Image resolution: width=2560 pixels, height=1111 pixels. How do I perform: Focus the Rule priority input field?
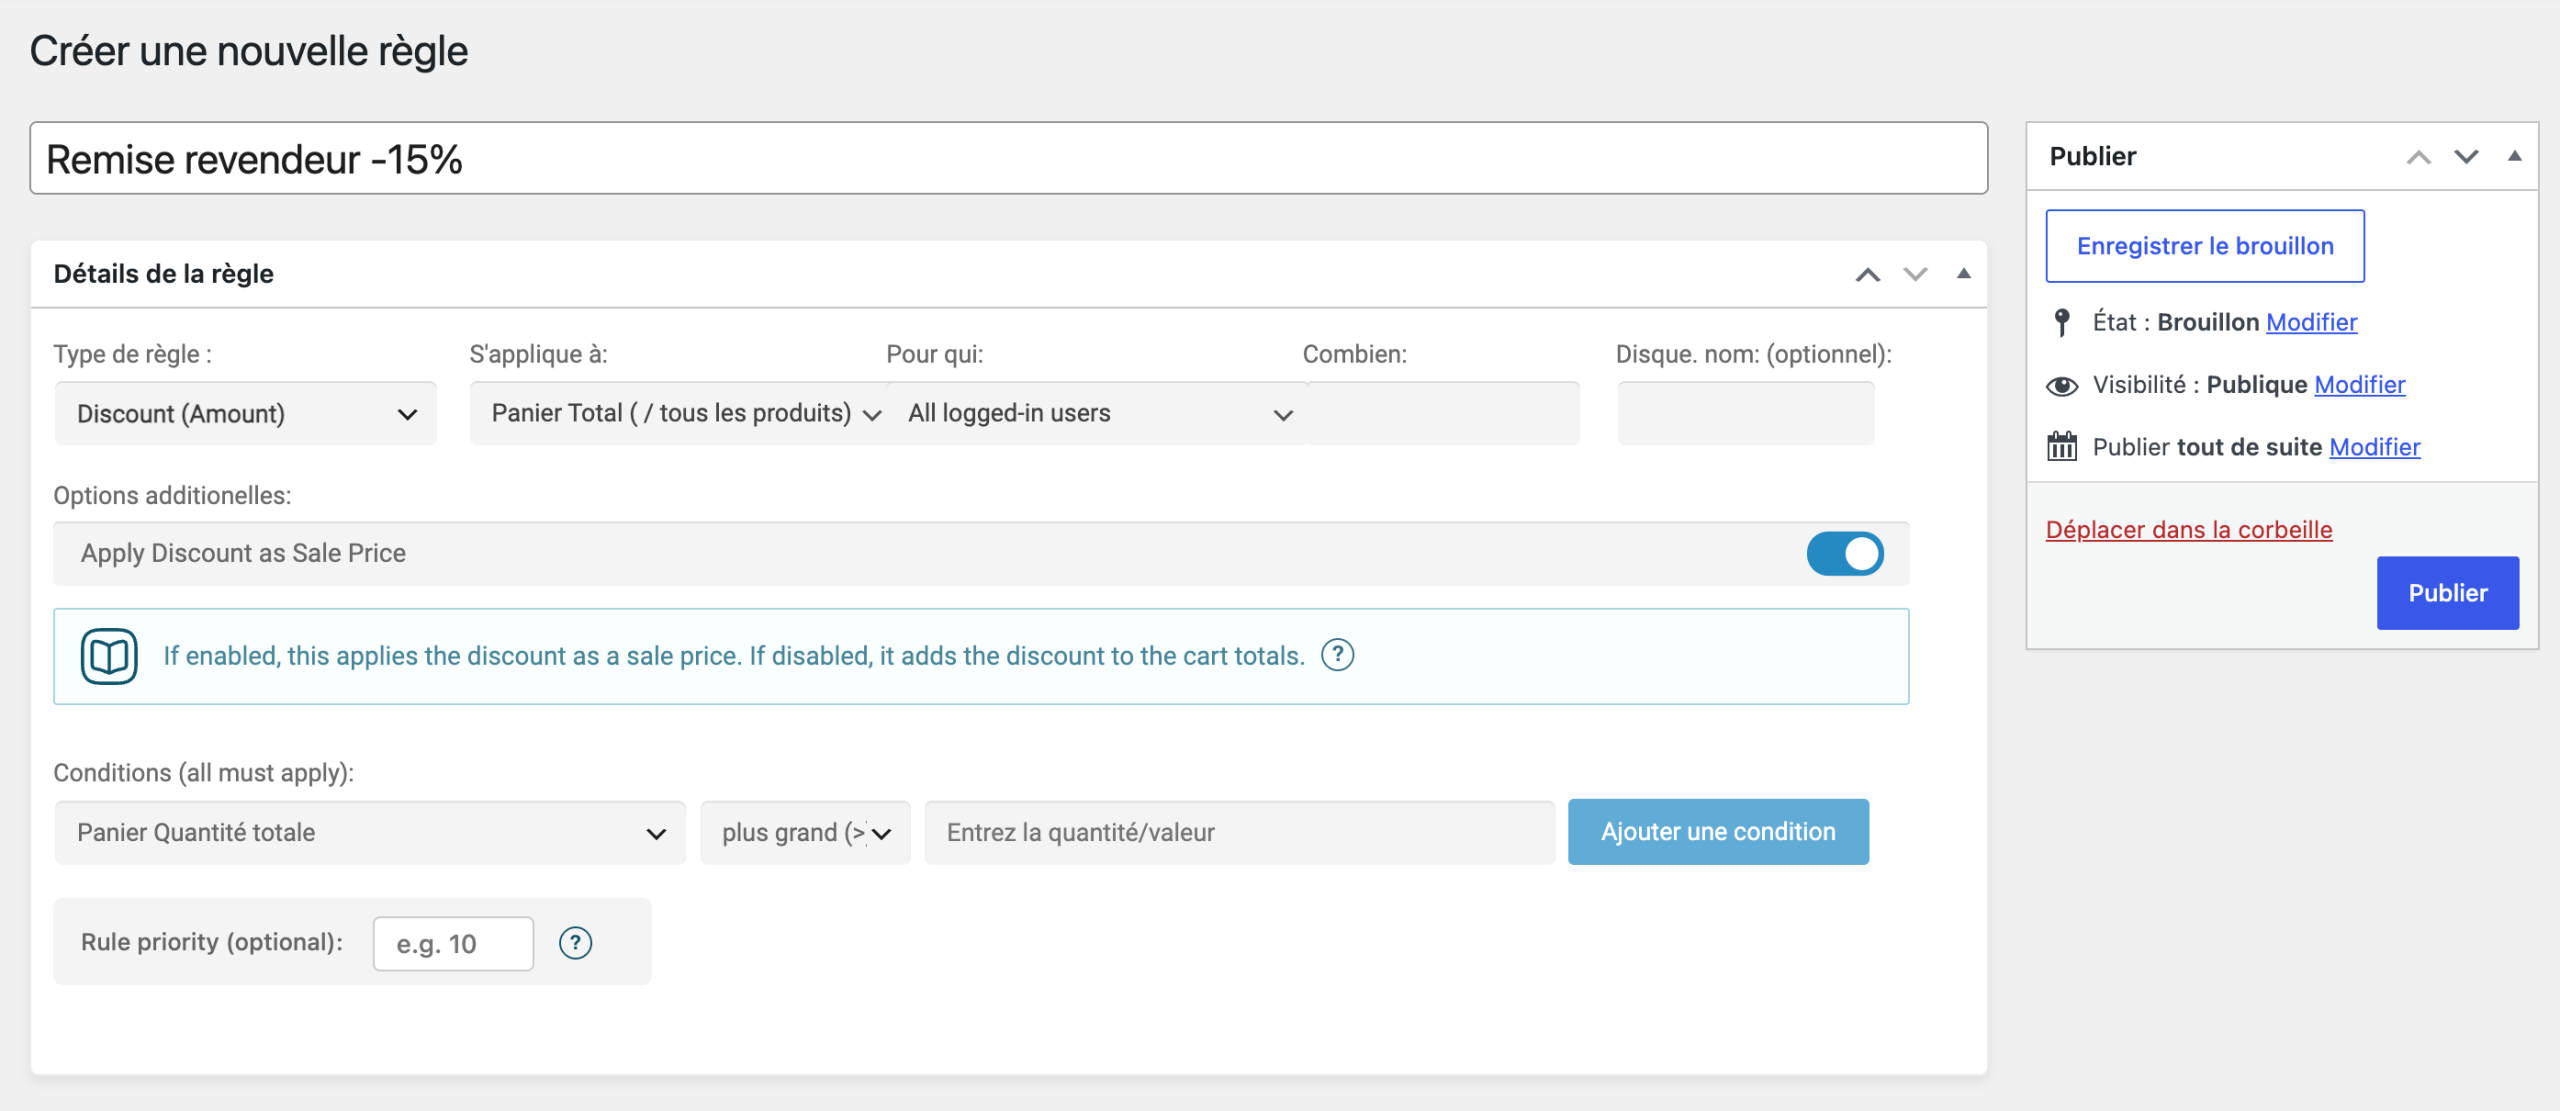[x=453, y=943]
